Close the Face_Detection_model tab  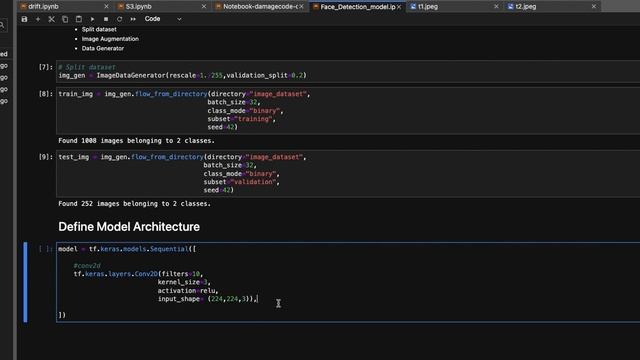[x=399, y=7]
